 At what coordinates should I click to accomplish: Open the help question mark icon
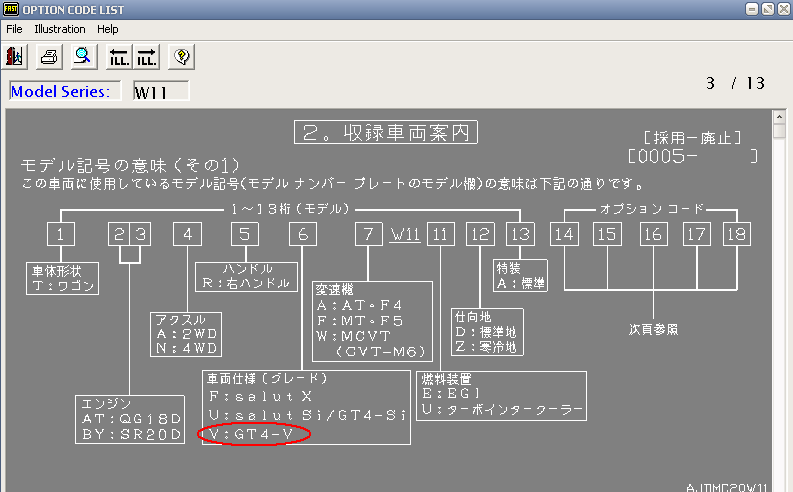click(x=180, y=55)
